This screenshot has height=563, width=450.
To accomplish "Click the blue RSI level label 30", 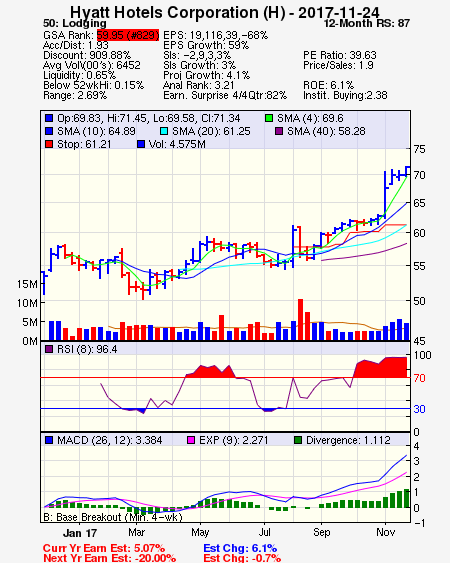I will pyautogui.click(x=419, y=409).
